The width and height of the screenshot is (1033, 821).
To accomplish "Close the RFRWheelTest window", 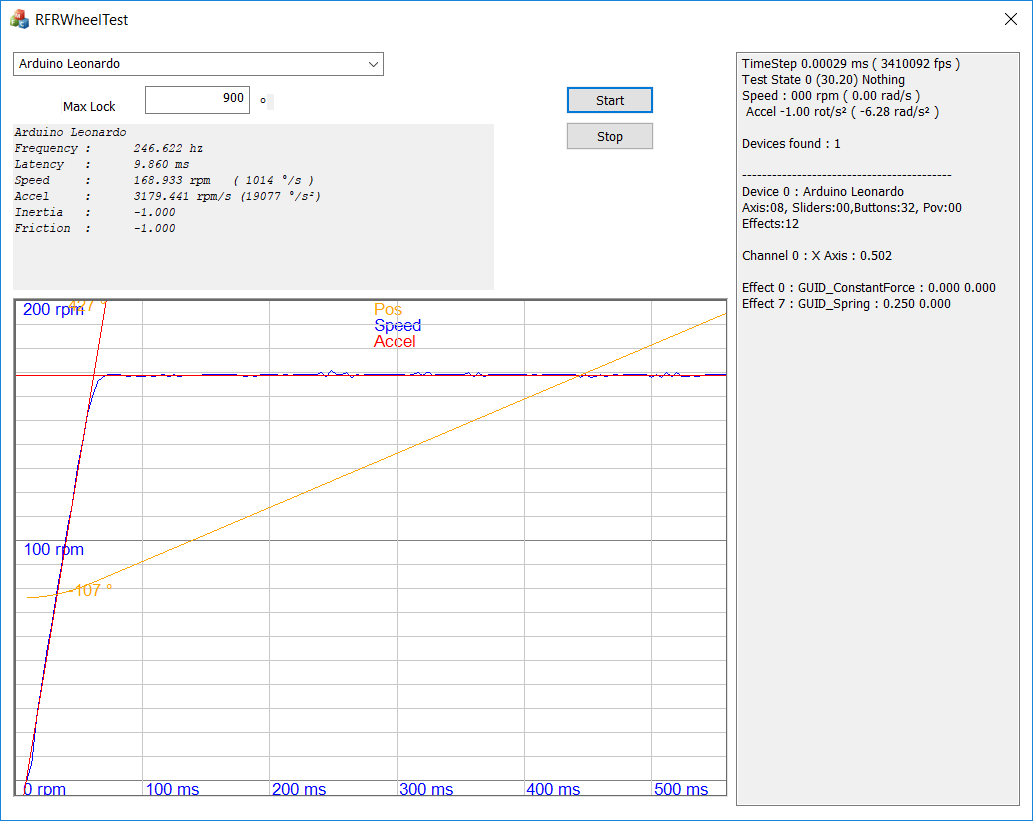I will click(1010, 19).
